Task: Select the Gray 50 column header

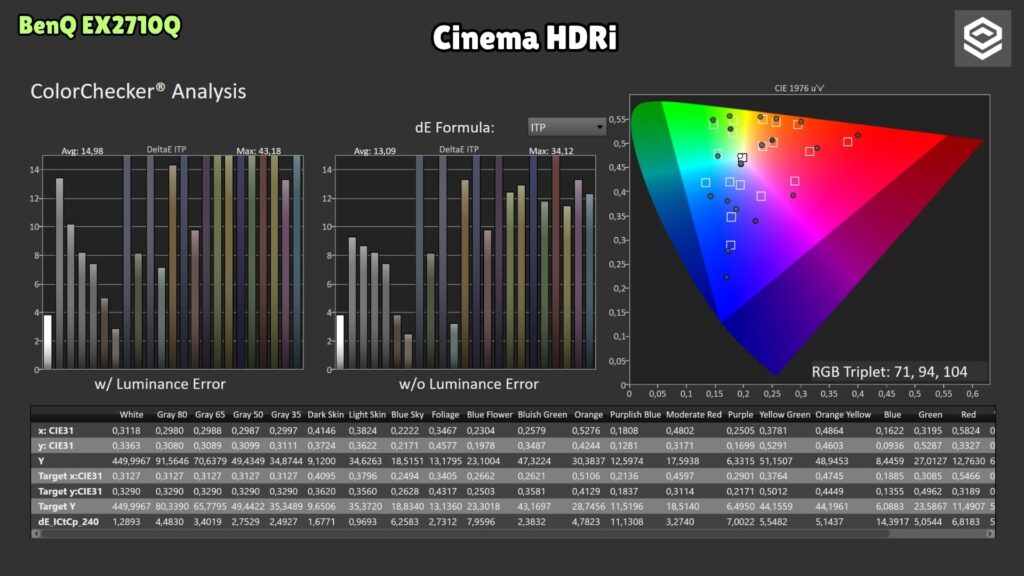Action: coord(248,415)
